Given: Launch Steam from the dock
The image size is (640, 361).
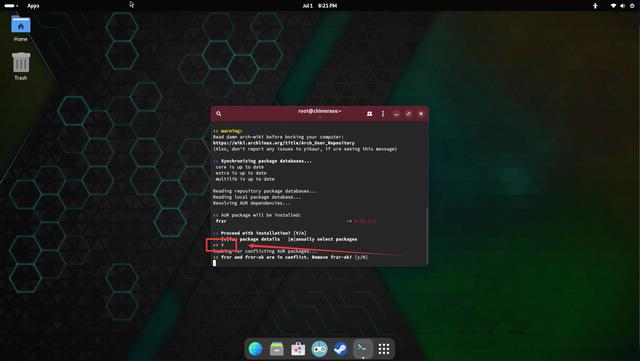Looking at the screenshot, I should click(x=341, y=349).
